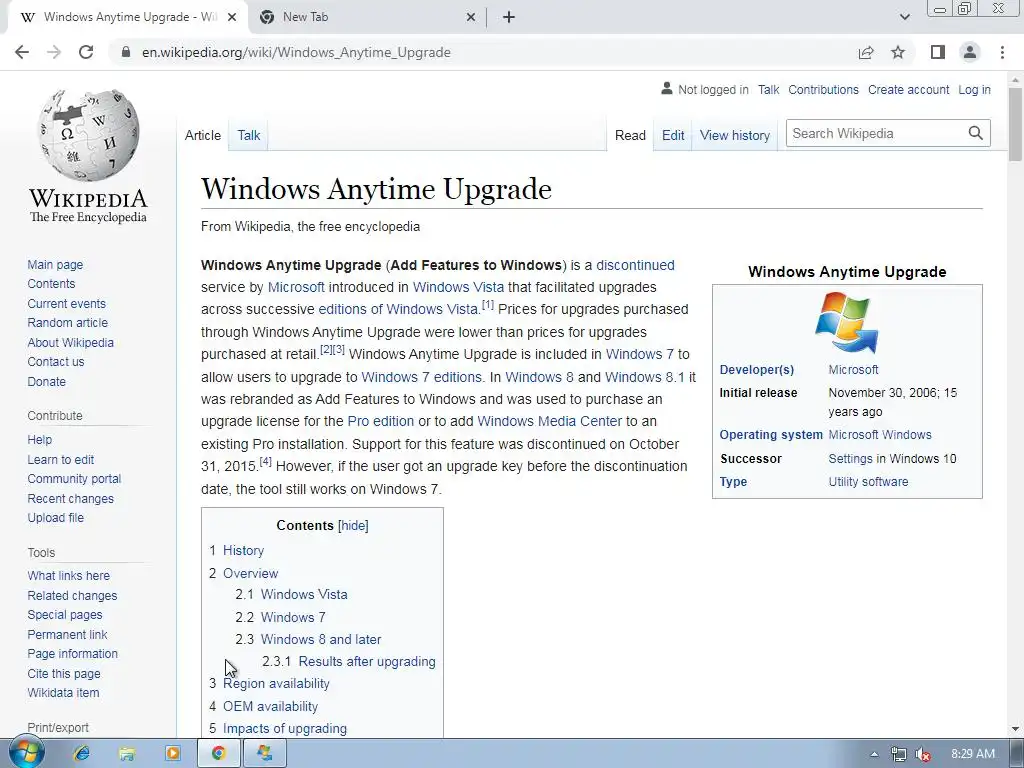1024x768 pixels.
Task: Open the article Talk tab
Action: coord(249,135)
